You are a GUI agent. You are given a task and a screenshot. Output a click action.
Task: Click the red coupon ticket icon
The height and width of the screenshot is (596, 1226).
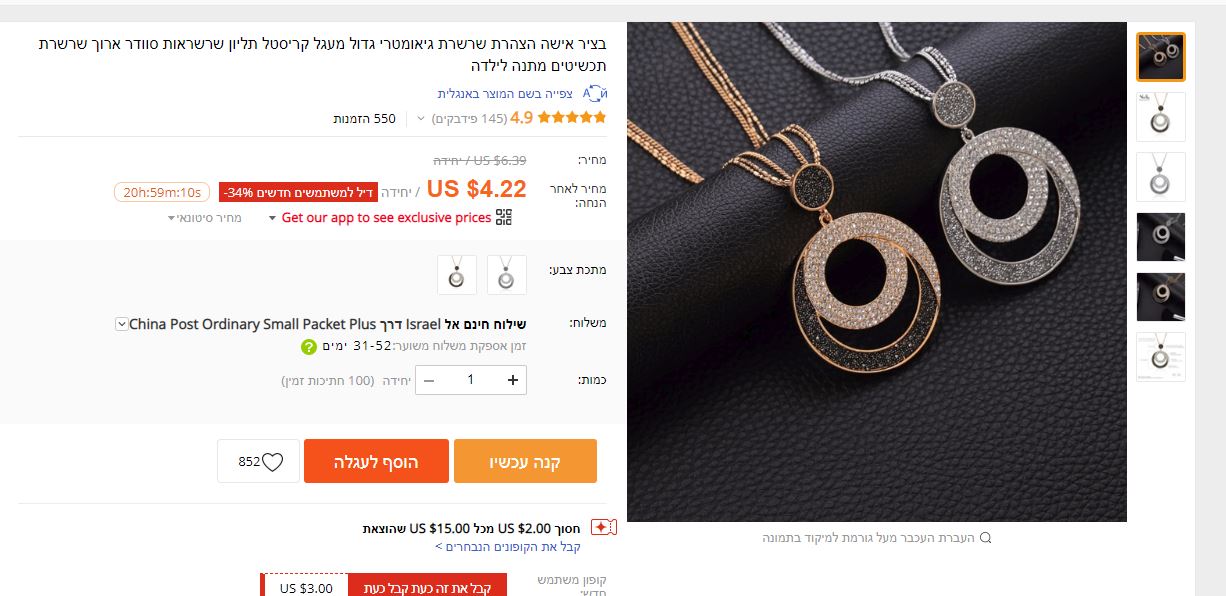coord(603,527)
